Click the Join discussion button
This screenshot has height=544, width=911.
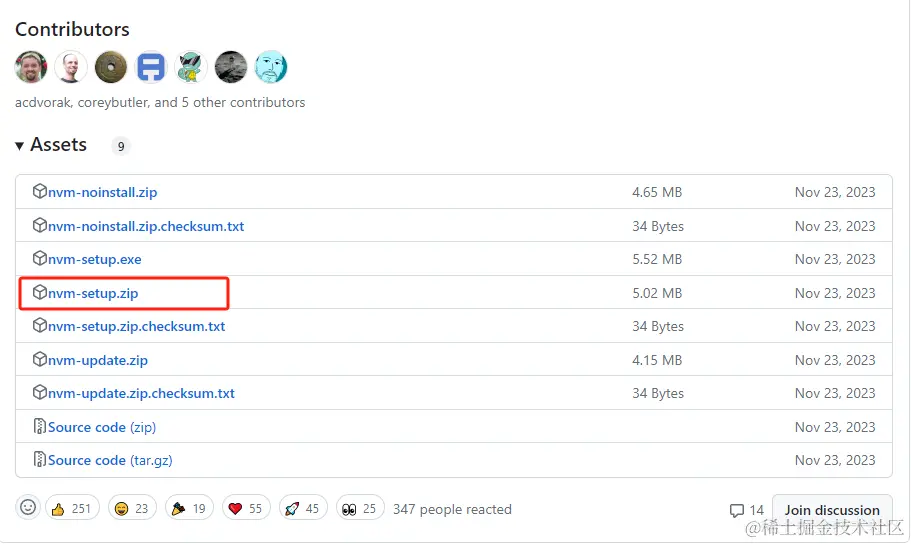[x=832, y=510]
